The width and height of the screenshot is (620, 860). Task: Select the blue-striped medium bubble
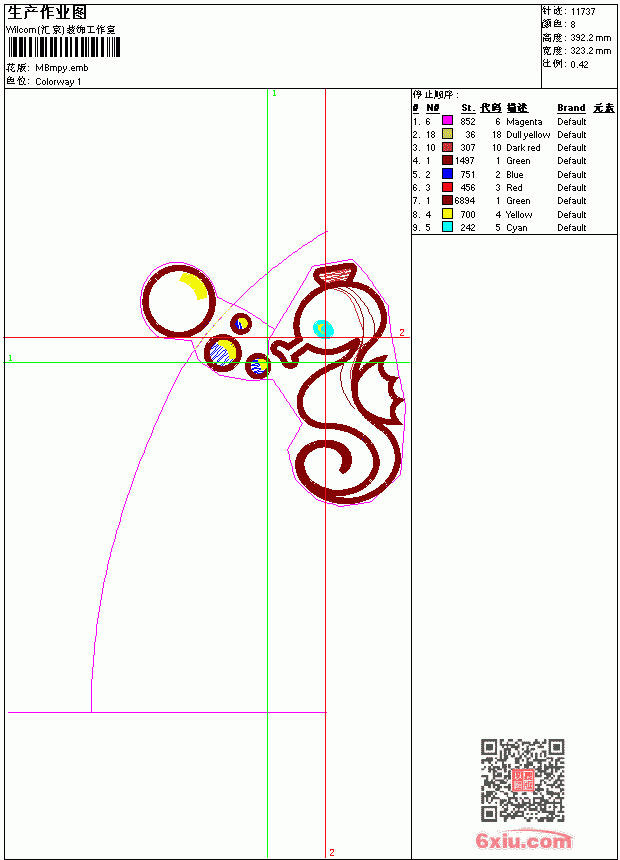[x=223, y=353]
